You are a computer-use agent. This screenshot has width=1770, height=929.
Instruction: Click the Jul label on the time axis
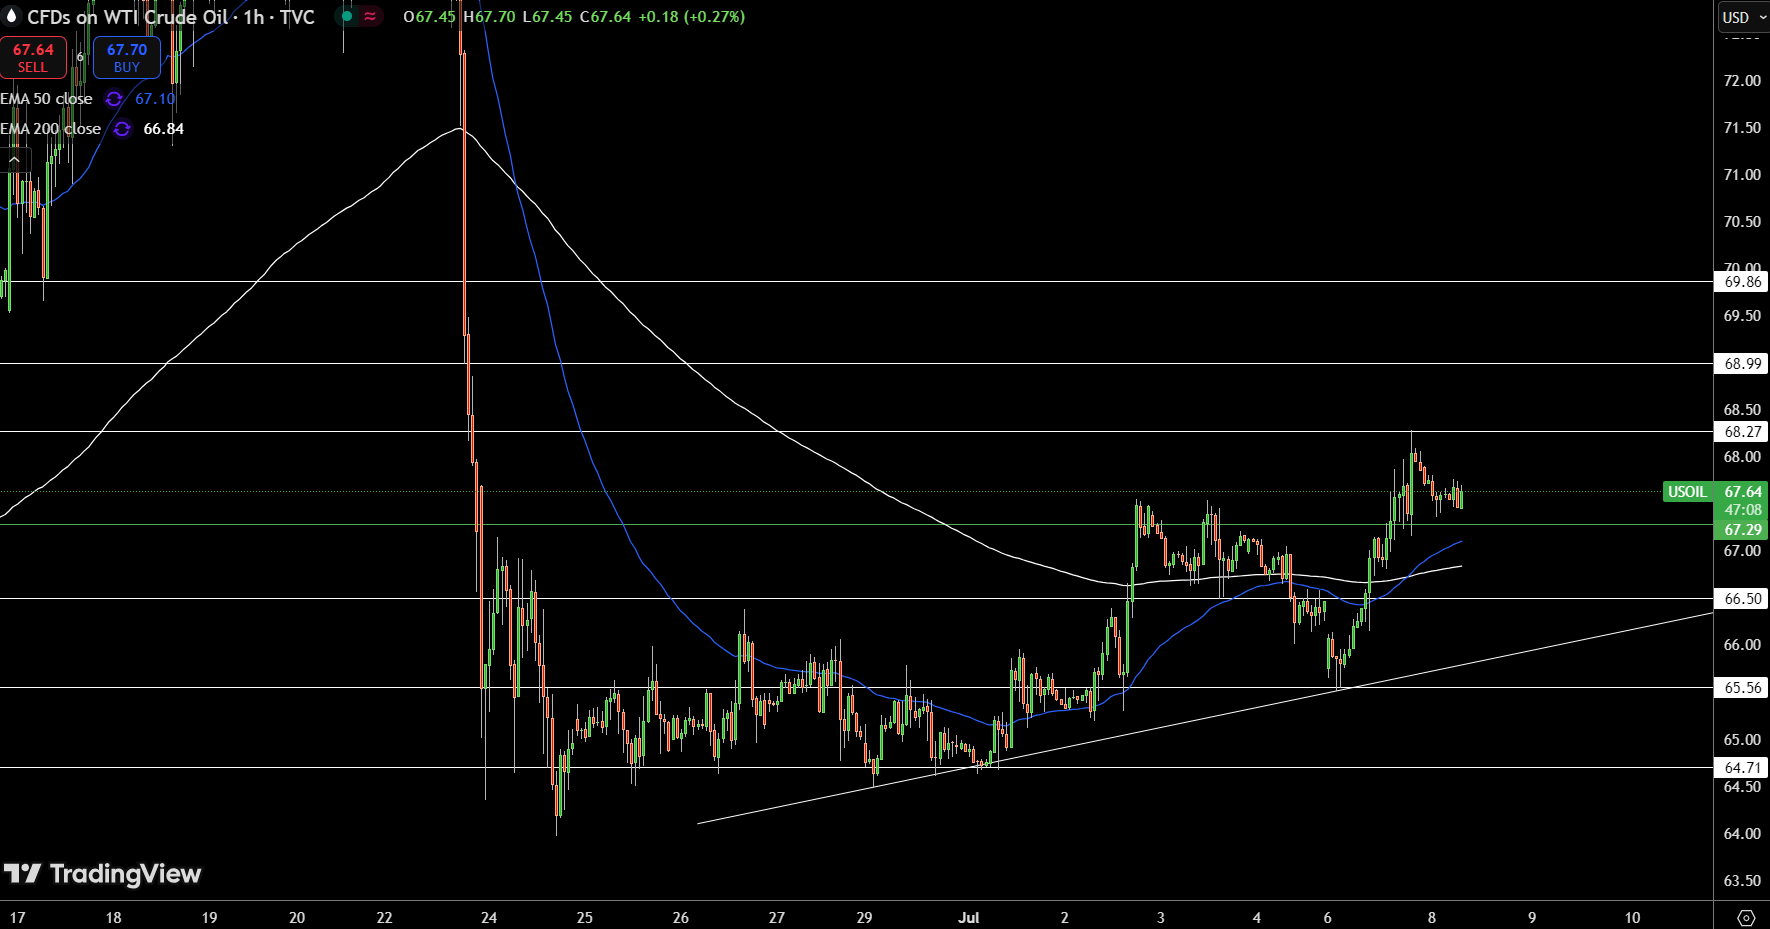[x=968, y=918]
